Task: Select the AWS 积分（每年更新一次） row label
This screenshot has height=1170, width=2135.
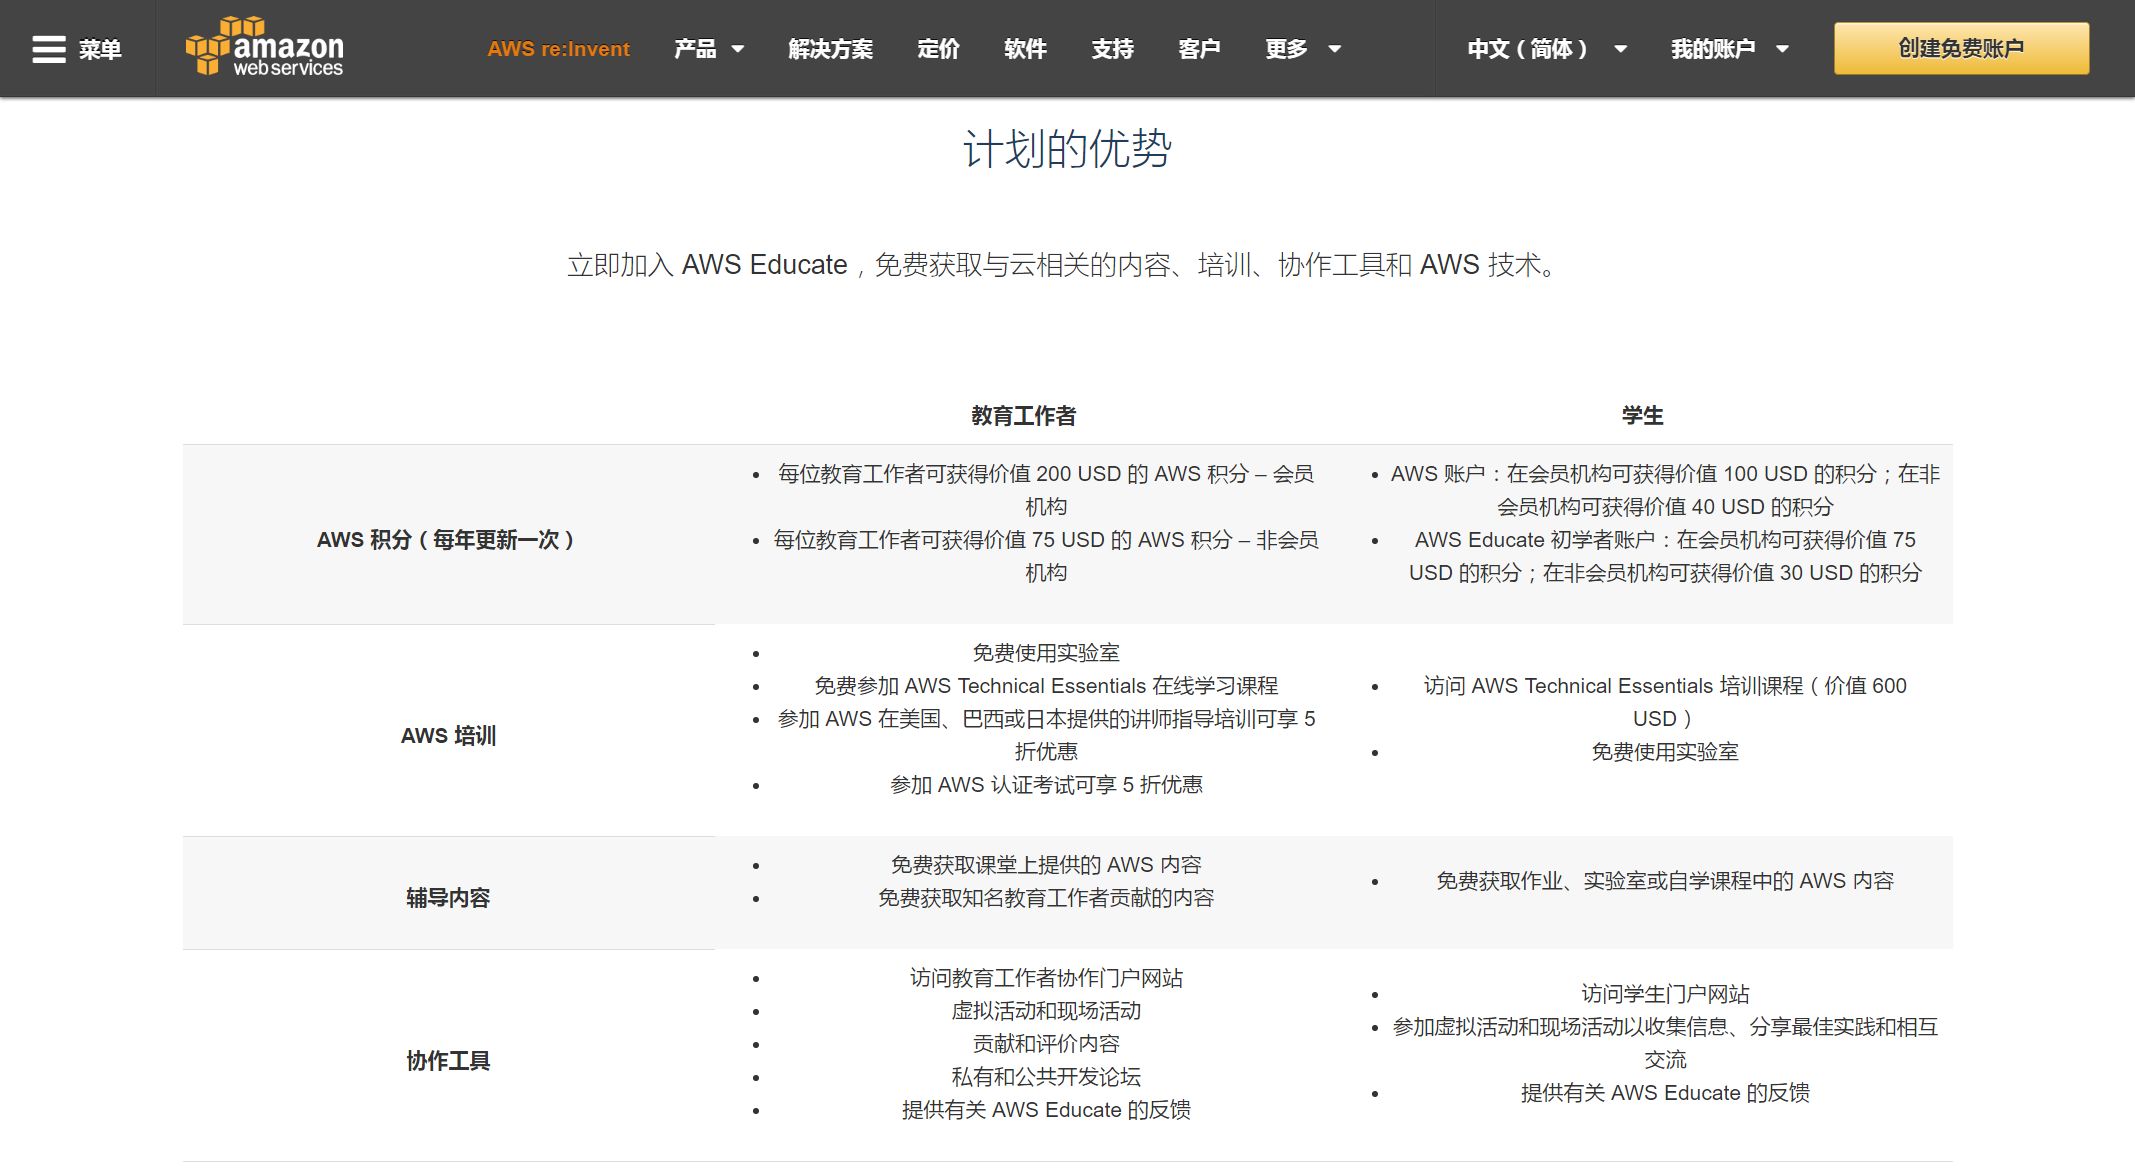Action: pyautogui.click(x=447, y=539)
